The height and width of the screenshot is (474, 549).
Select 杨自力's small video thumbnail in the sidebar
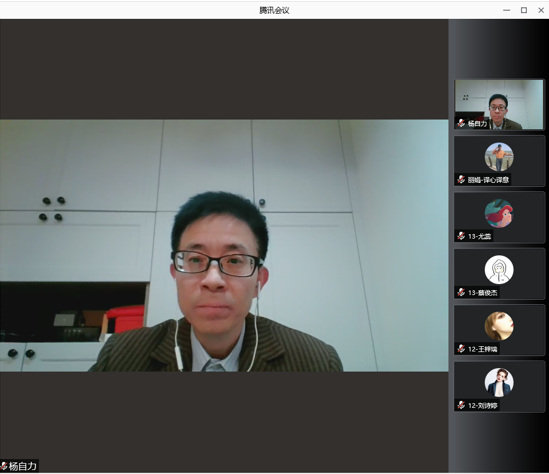(499, 104)
